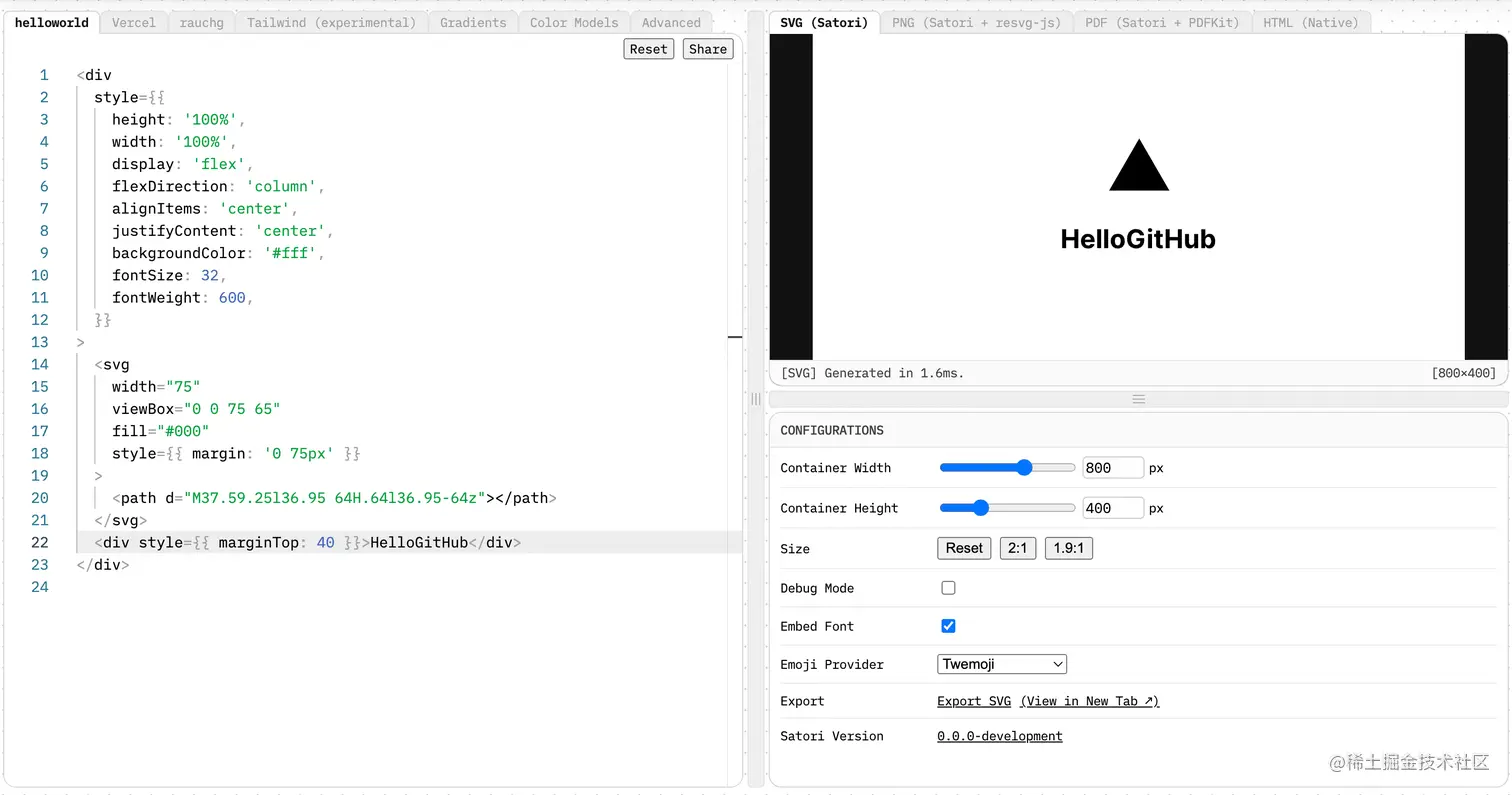Open the Advanced tab
Image resolution: width=1512 pixels, height=795 pixels.
click(x=671, y=22)
